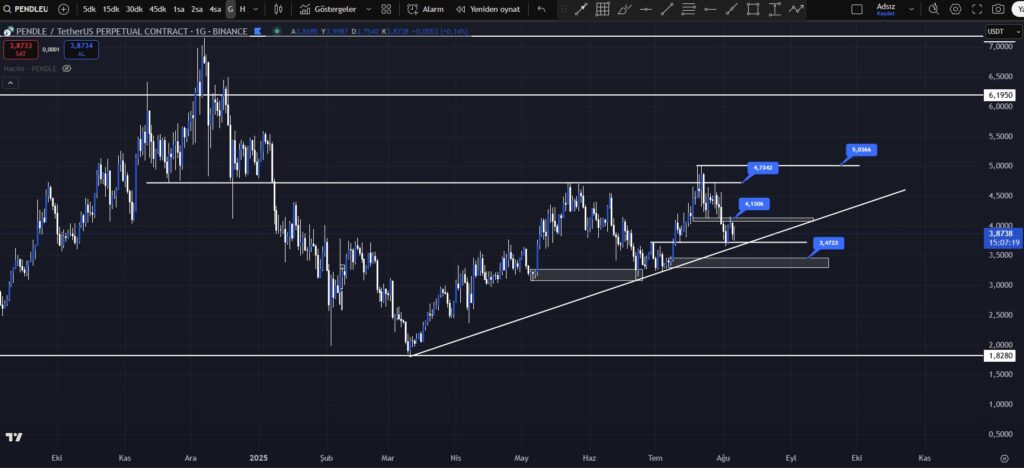Viewport: 1024px width, 468px height.
Task: Switch to the 4sa timeframe
Action: [215, 9]
